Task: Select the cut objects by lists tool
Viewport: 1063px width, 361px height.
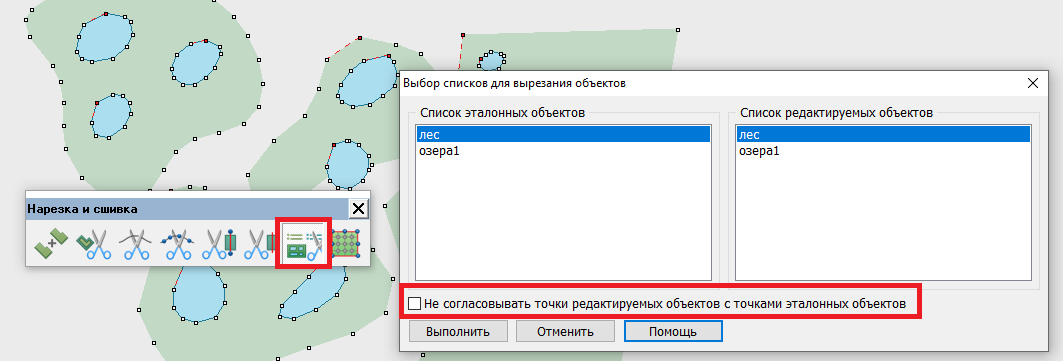Action: pos(304,245)
